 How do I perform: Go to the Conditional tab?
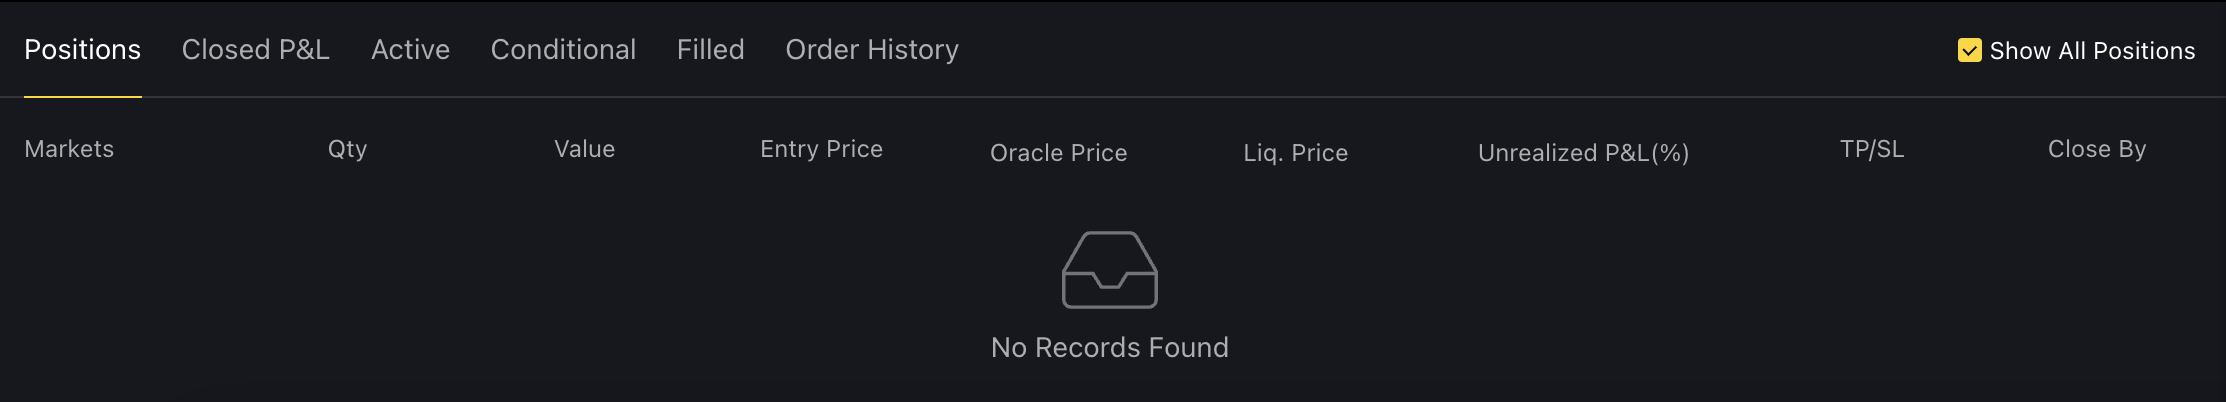563,50
